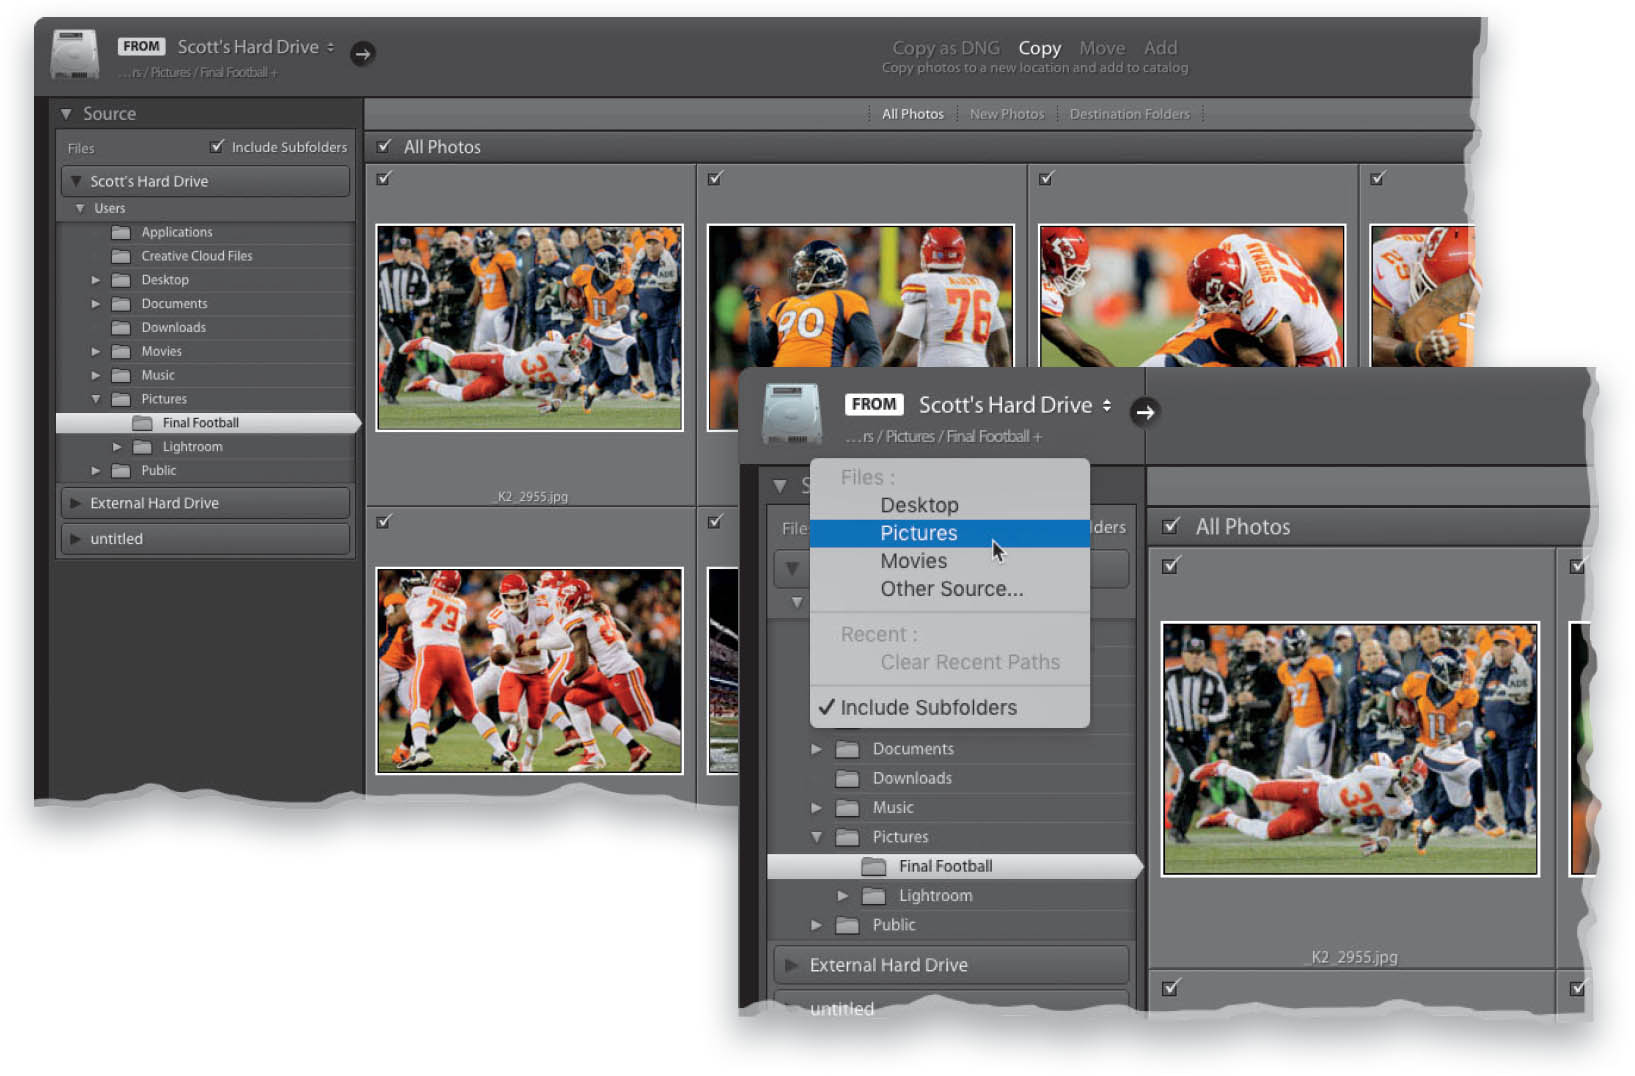Uncheck third photo checkbox in top row

point(1046,178)
